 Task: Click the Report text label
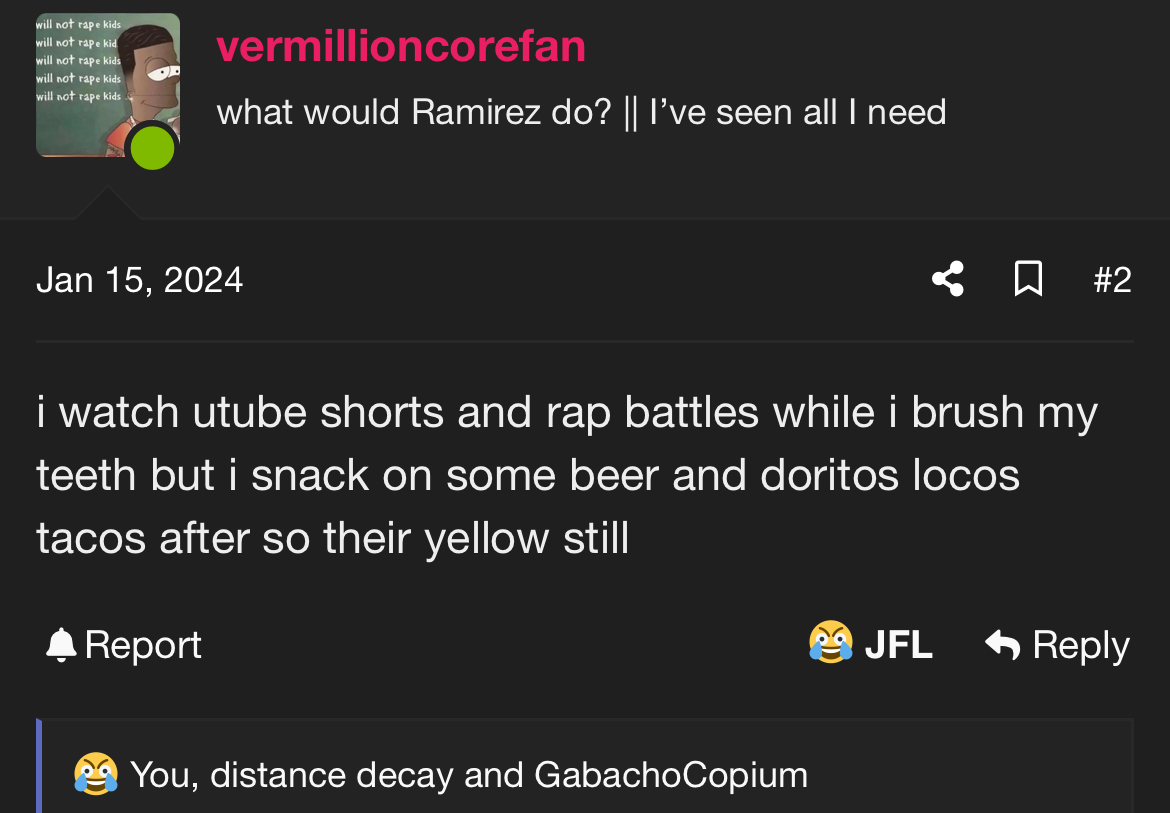[143, 645]
